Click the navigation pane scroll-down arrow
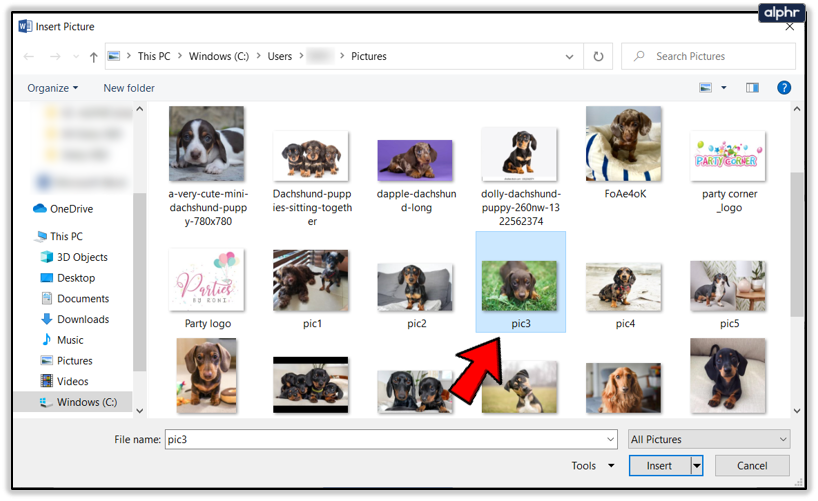 click(139, 411)
